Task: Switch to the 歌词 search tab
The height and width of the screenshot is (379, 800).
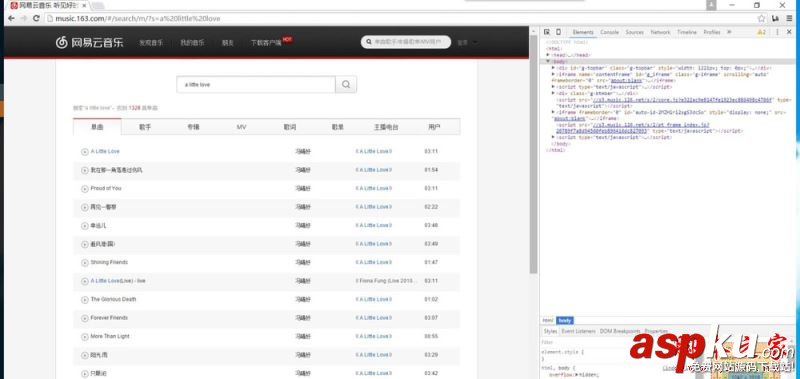Action: [x=290, y=127]
